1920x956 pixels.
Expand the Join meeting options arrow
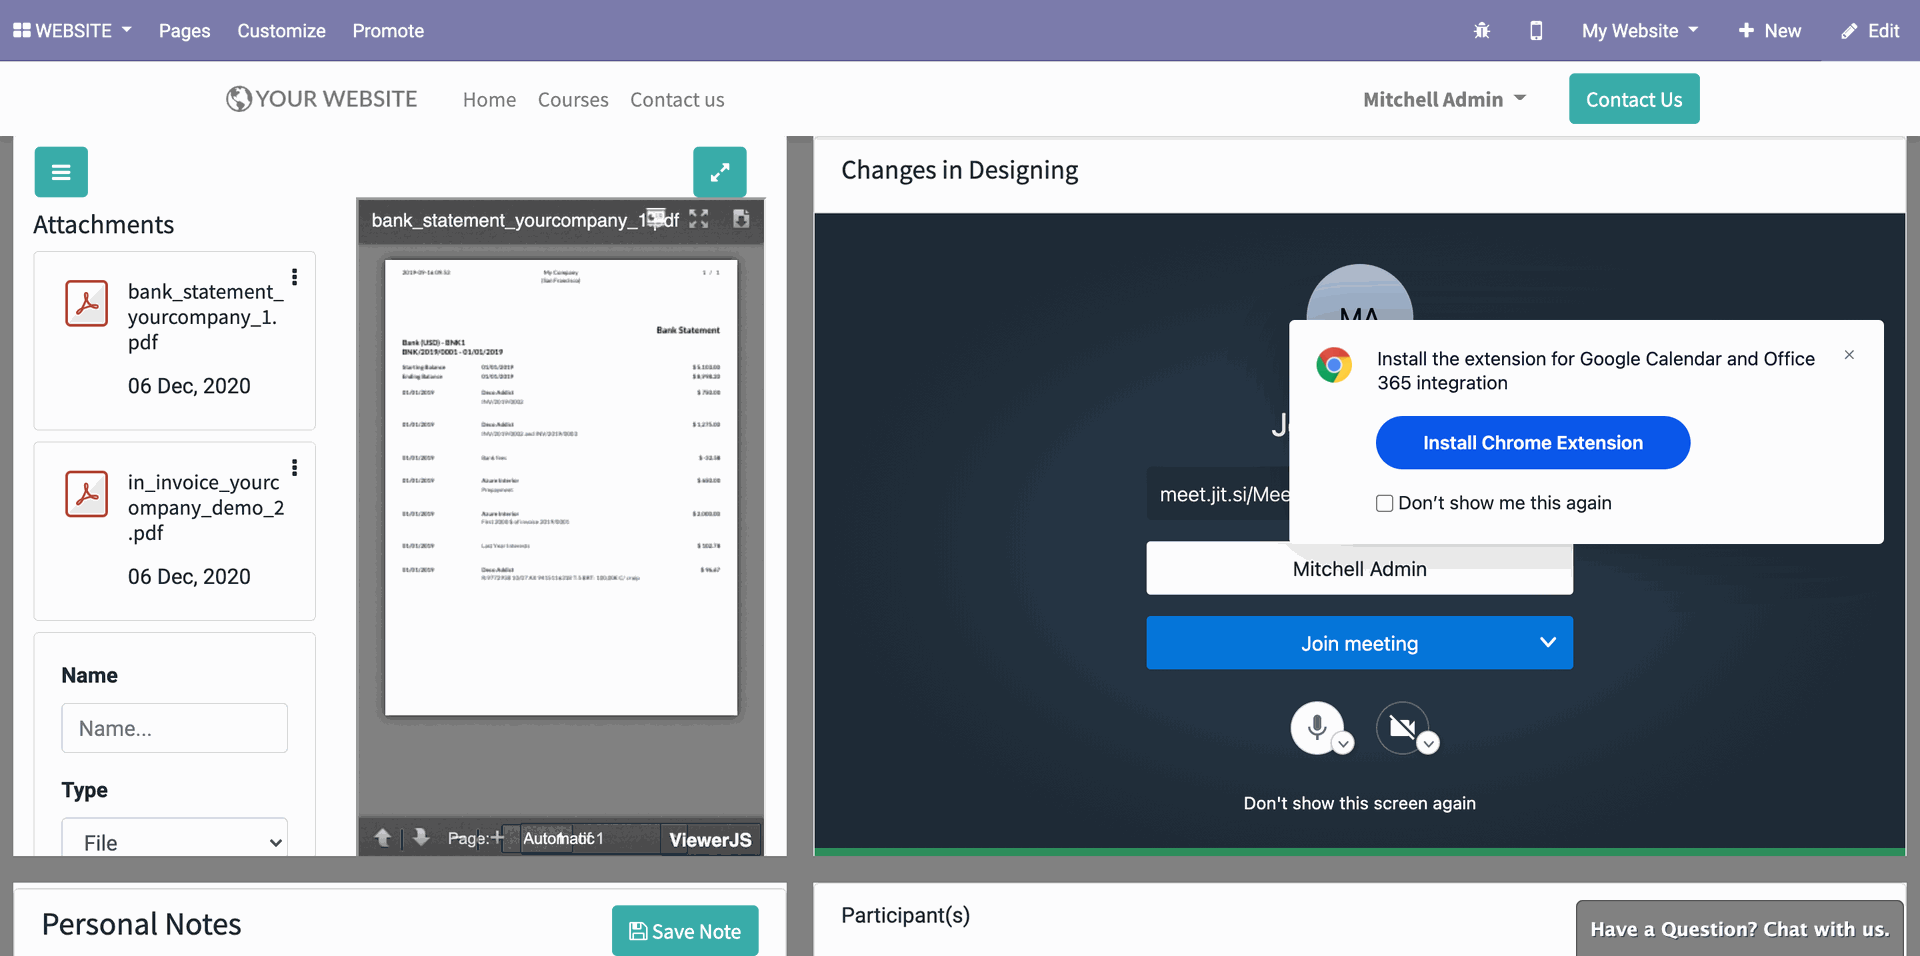1547,643
